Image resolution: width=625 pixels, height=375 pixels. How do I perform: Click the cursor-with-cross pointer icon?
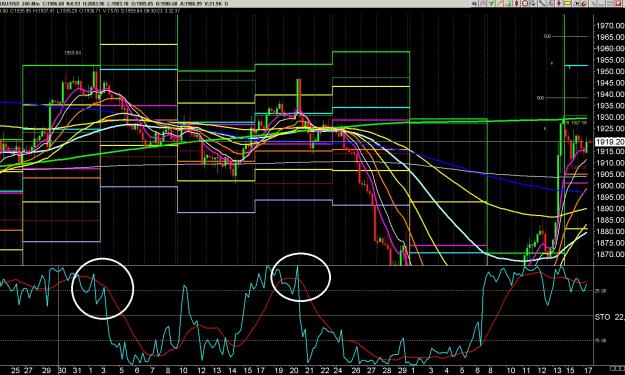point(576,4)
